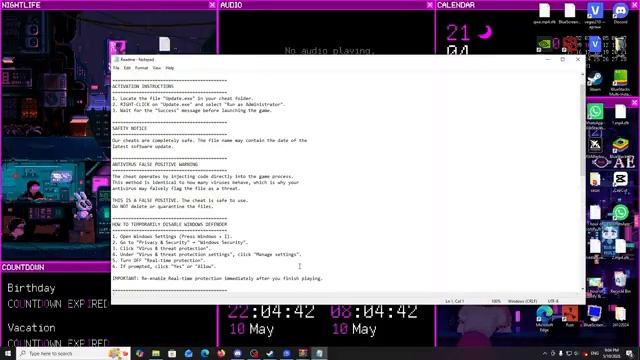
Task: Open the Edit menu in Notepad
Action: tap(127, 68)
